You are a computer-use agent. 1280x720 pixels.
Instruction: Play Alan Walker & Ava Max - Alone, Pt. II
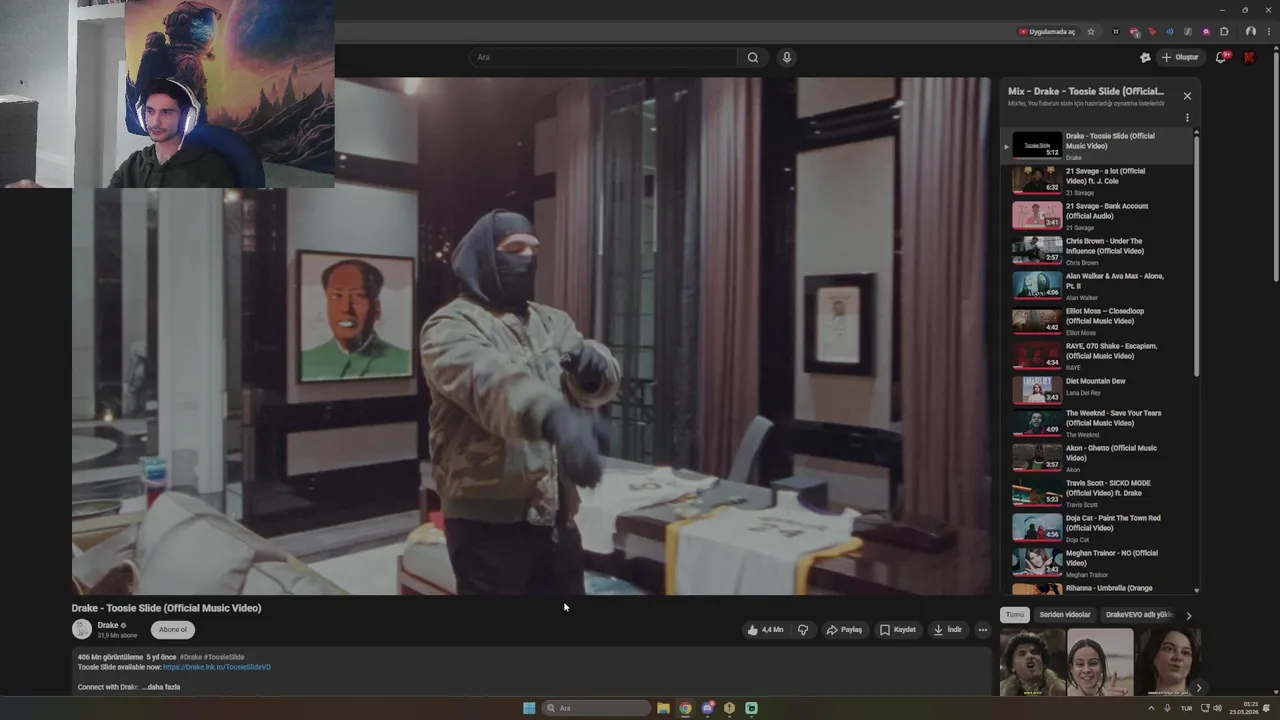(x=1097, y=285)
